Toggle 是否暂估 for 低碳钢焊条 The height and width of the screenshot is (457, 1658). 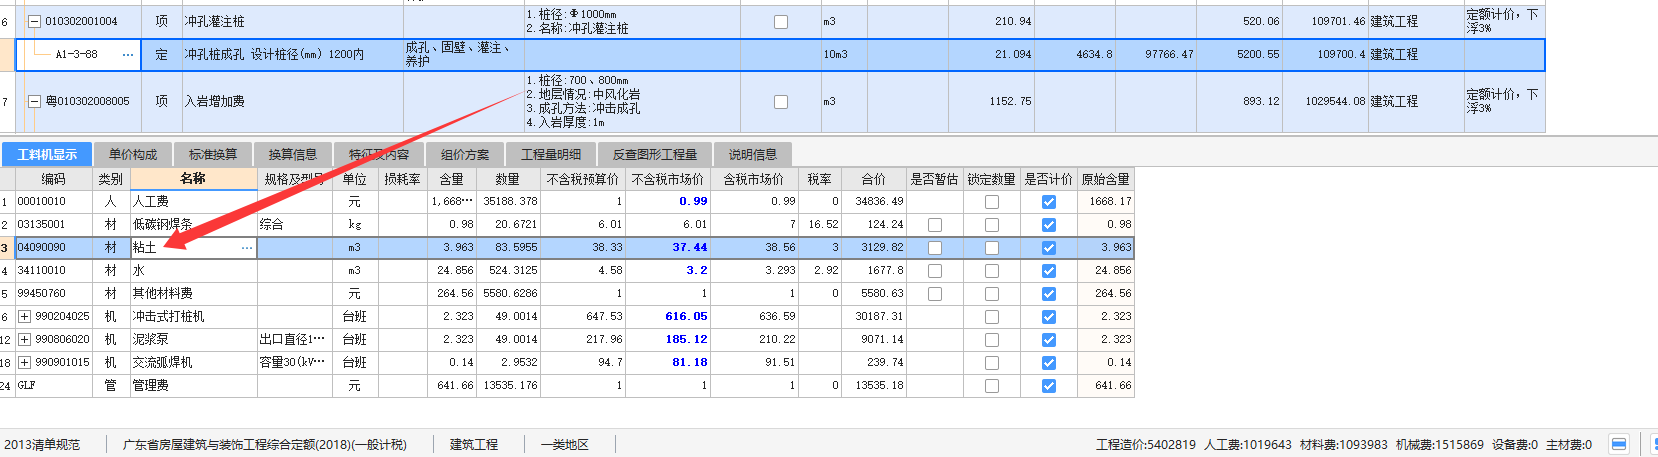tap(935, 225)
